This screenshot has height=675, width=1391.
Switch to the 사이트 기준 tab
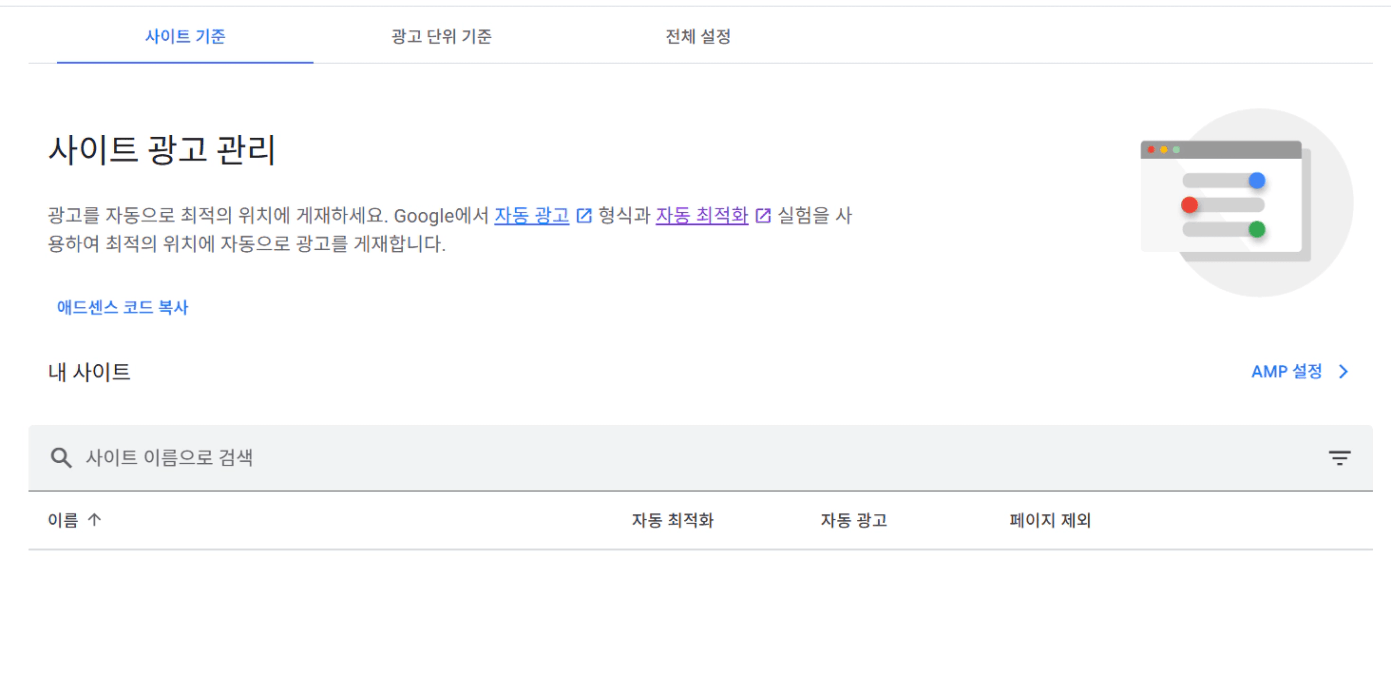[185, 37]
